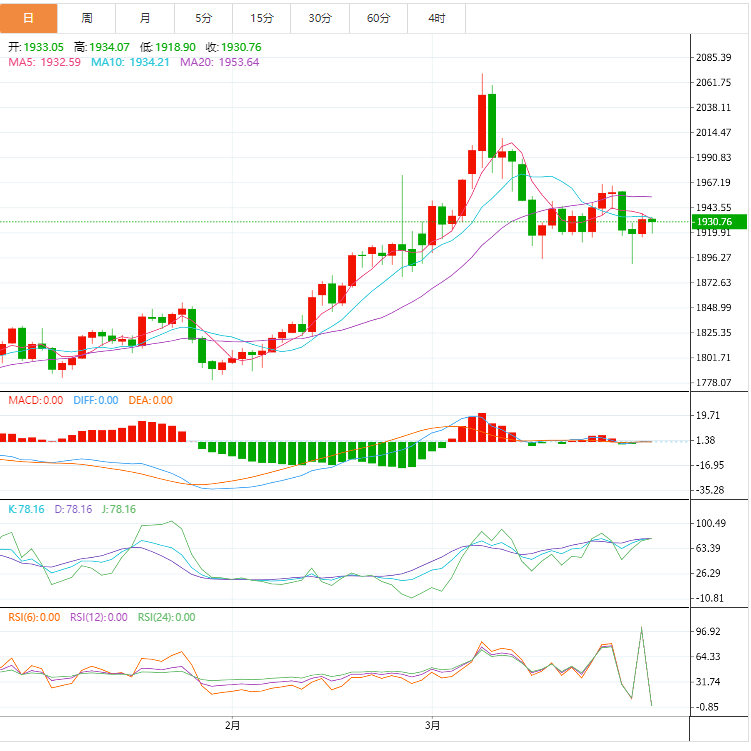Click the 19.71 MACD axis label

[x=708, y=415]
